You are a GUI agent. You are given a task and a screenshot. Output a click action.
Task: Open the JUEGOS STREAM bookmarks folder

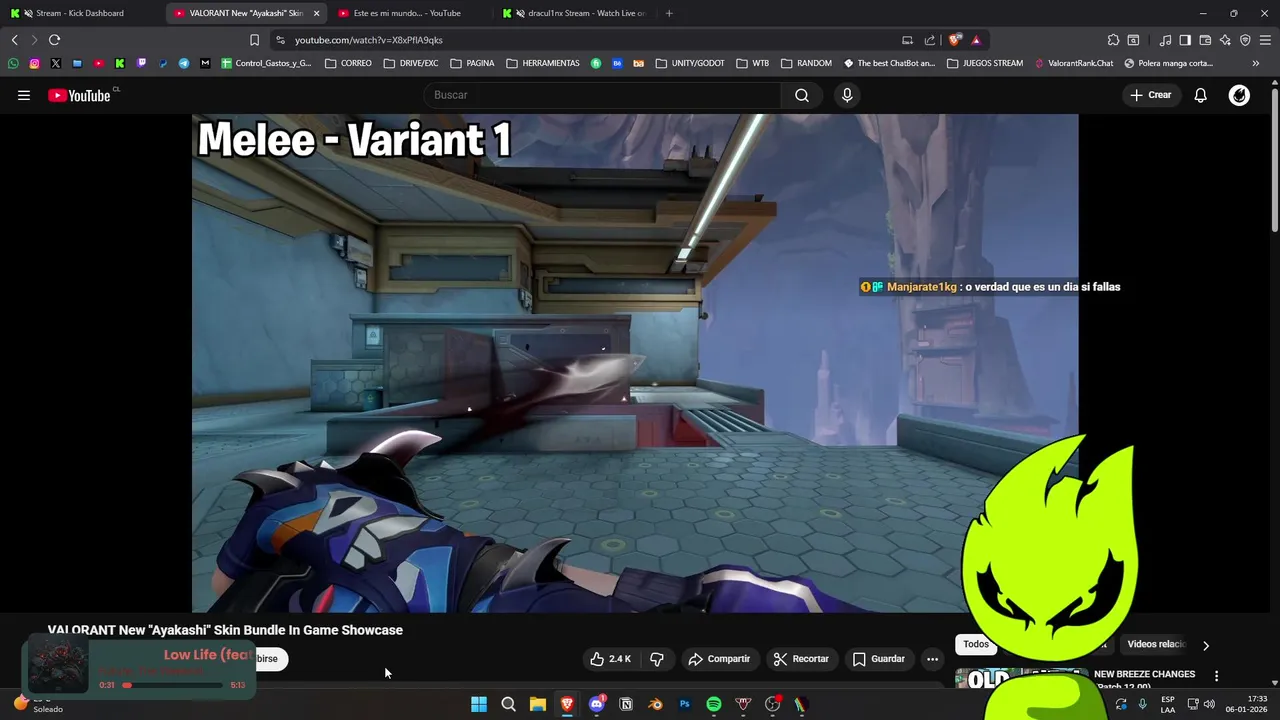click(x=984, y=63)
